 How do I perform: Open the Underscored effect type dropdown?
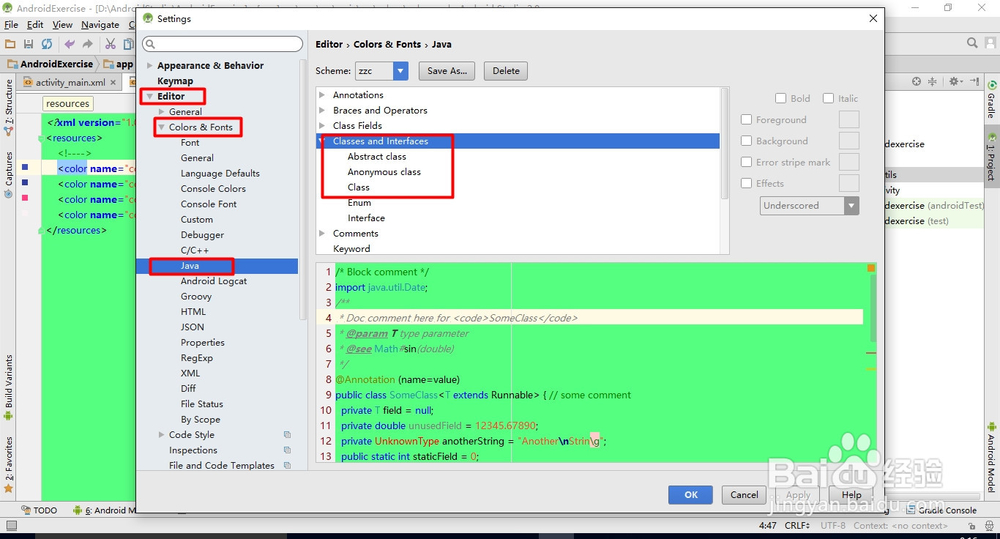pos(809,205)
